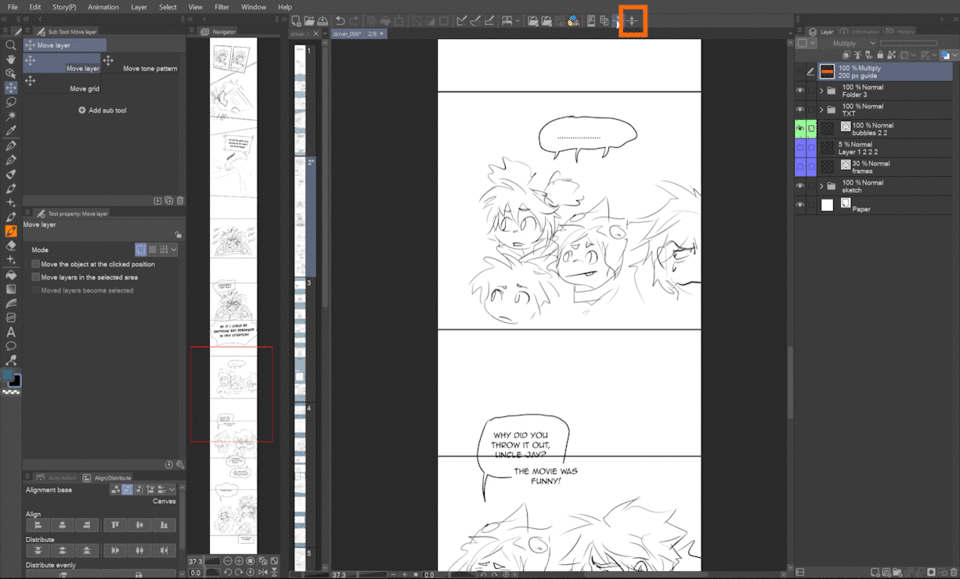Open the layer color dropdown arrow
This screenshot has height=579, width=960.
pyautogui.click(x=954, y=55)
